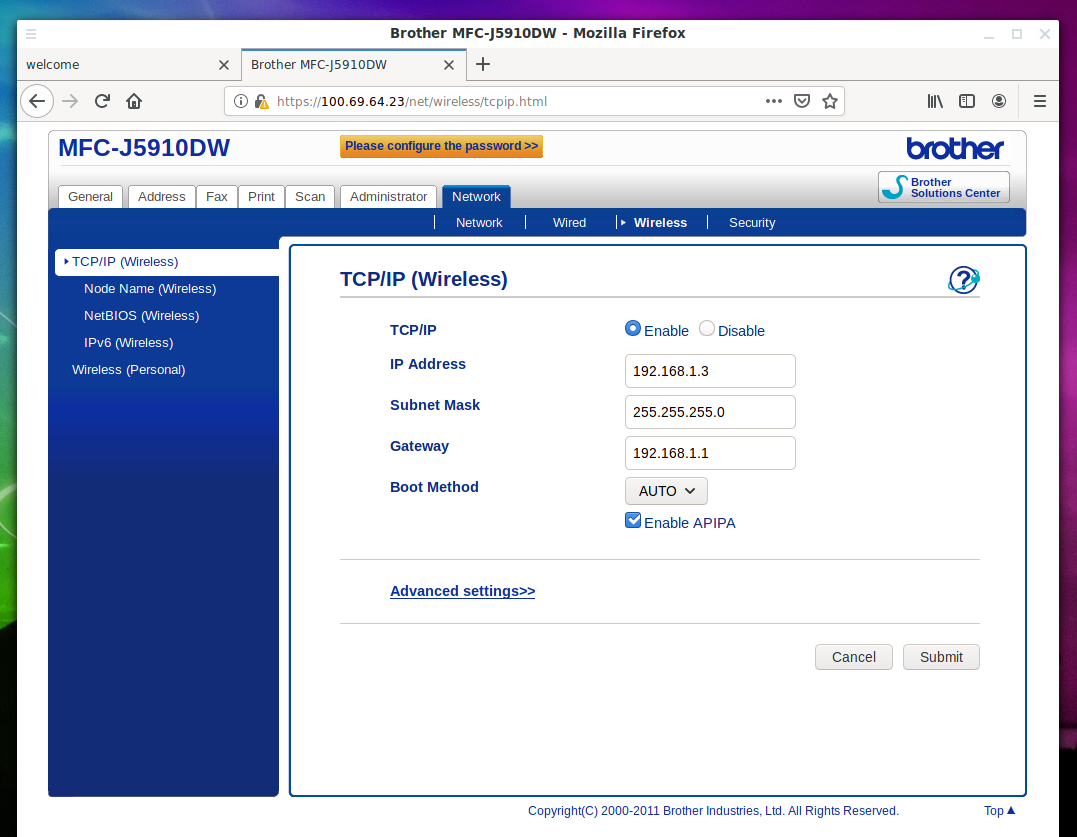Click the IP Address input field

pos(710,371)
